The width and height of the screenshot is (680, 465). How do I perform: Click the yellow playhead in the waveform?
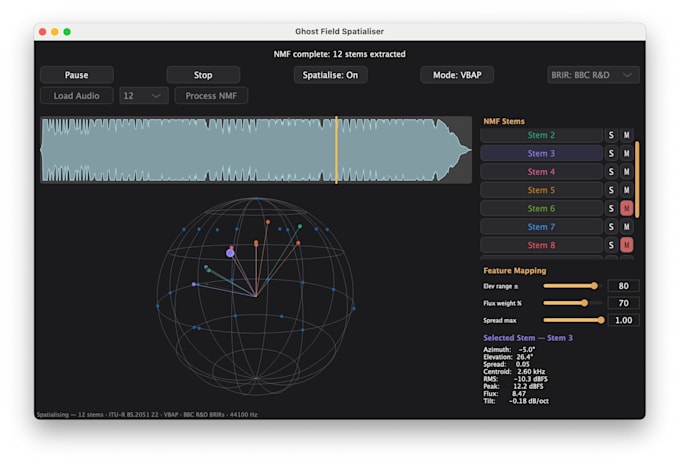[336, 150]
